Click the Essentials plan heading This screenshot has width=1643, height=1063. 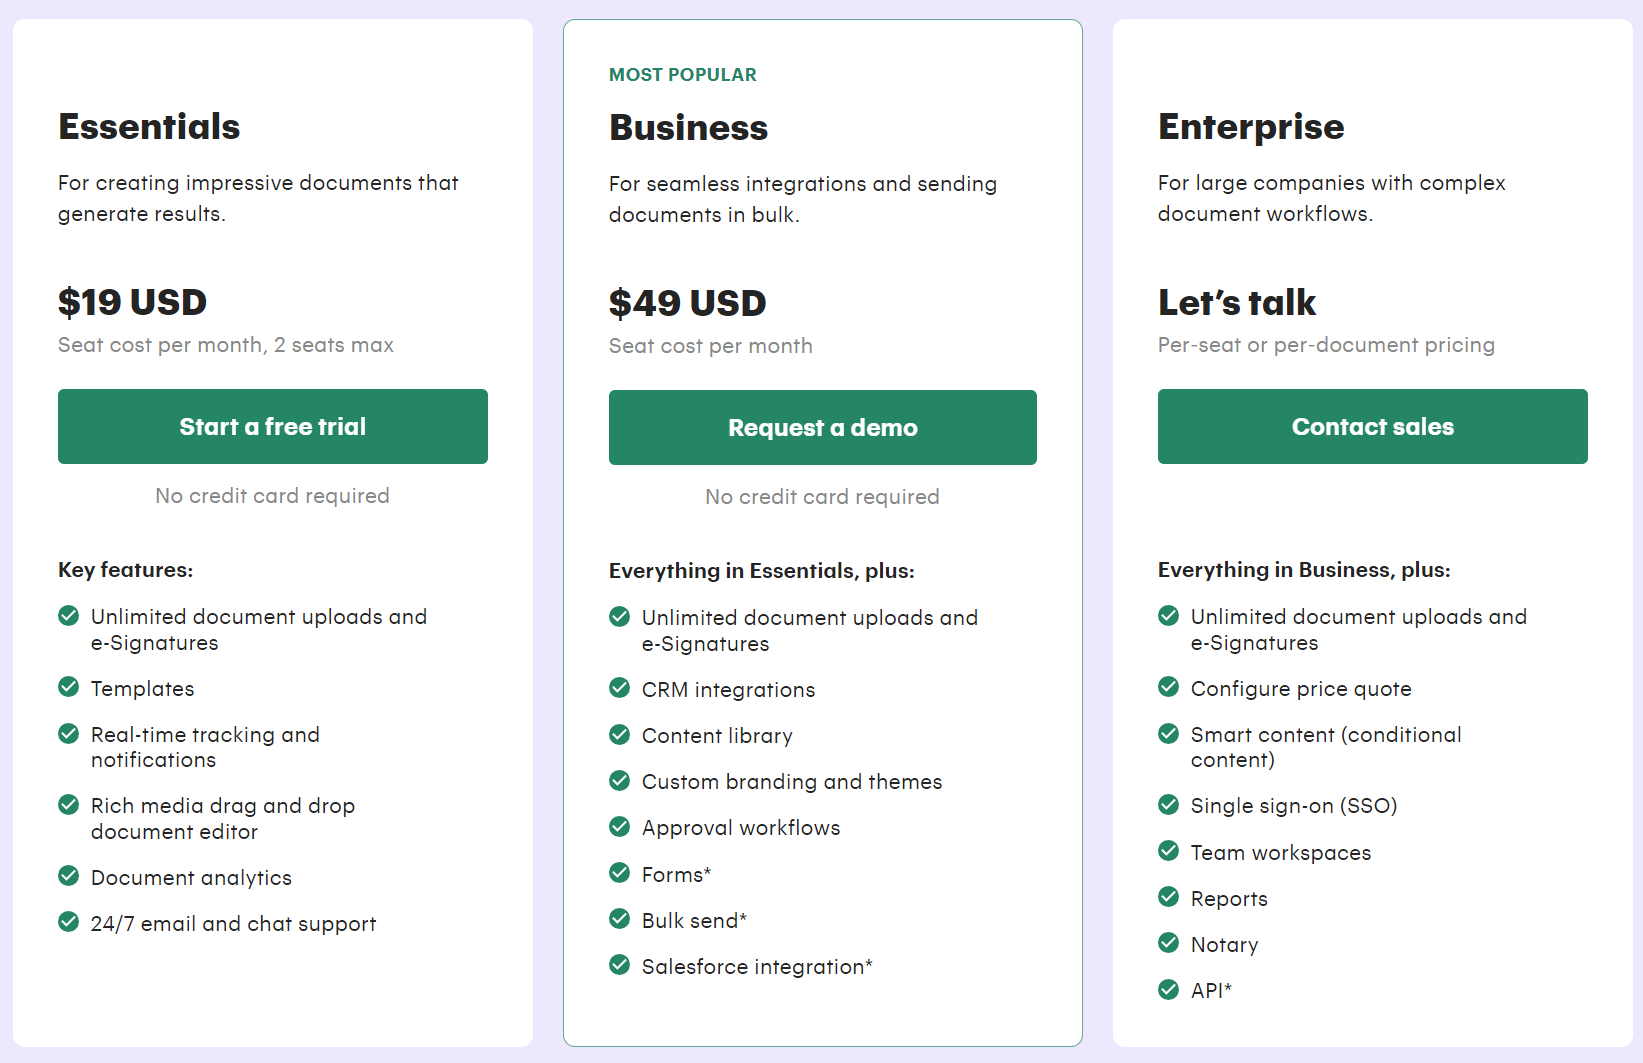pyautogui.click(x=149, y=127)
